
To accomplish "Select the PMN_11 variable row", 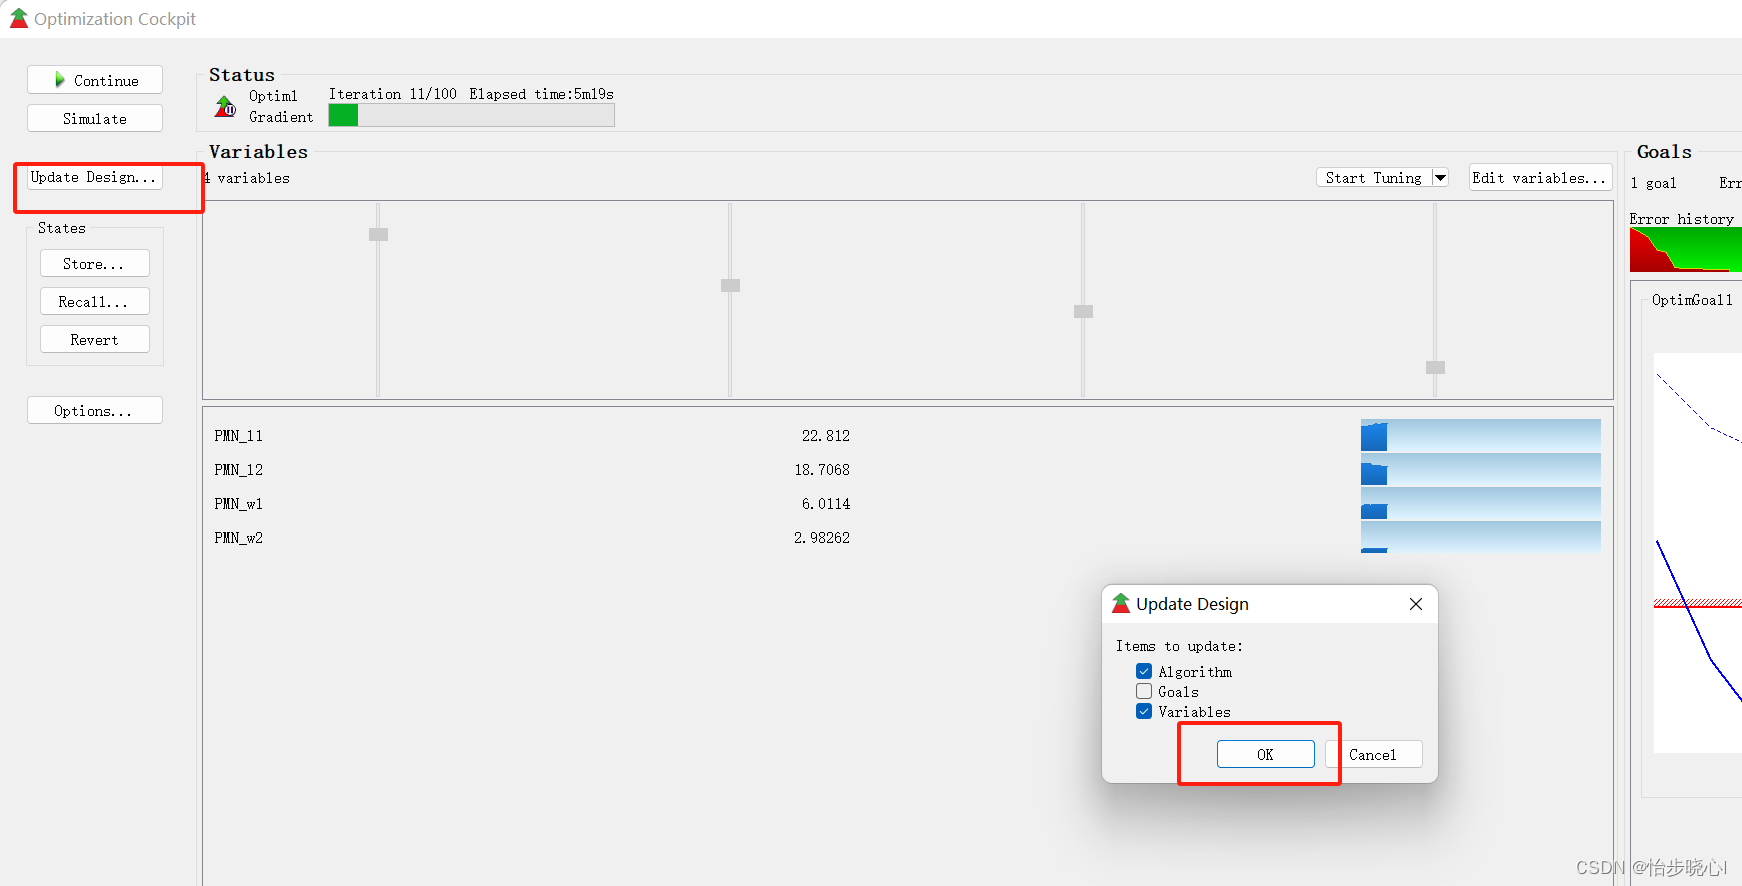I will tap(907, 436).
